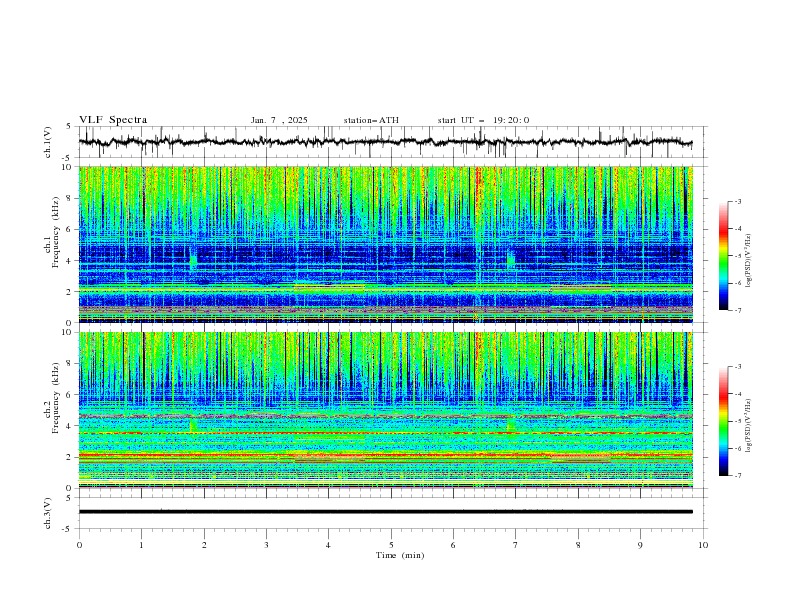Click the time axis tick label "4"
This screenshot has width=792, height=612.
pyautogui.click(x=328, y=545)
